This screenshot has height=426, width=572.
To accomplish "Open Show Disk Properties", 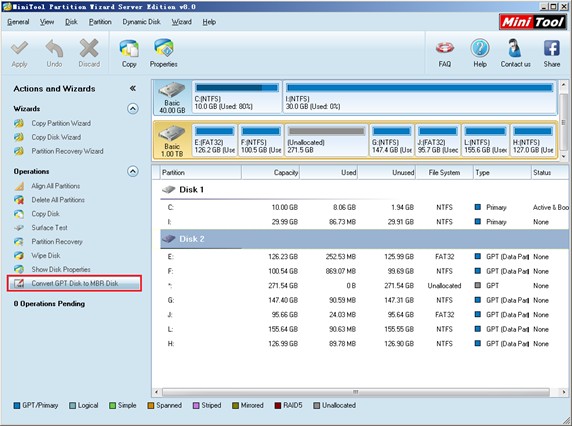I will (x=61, y=269).
